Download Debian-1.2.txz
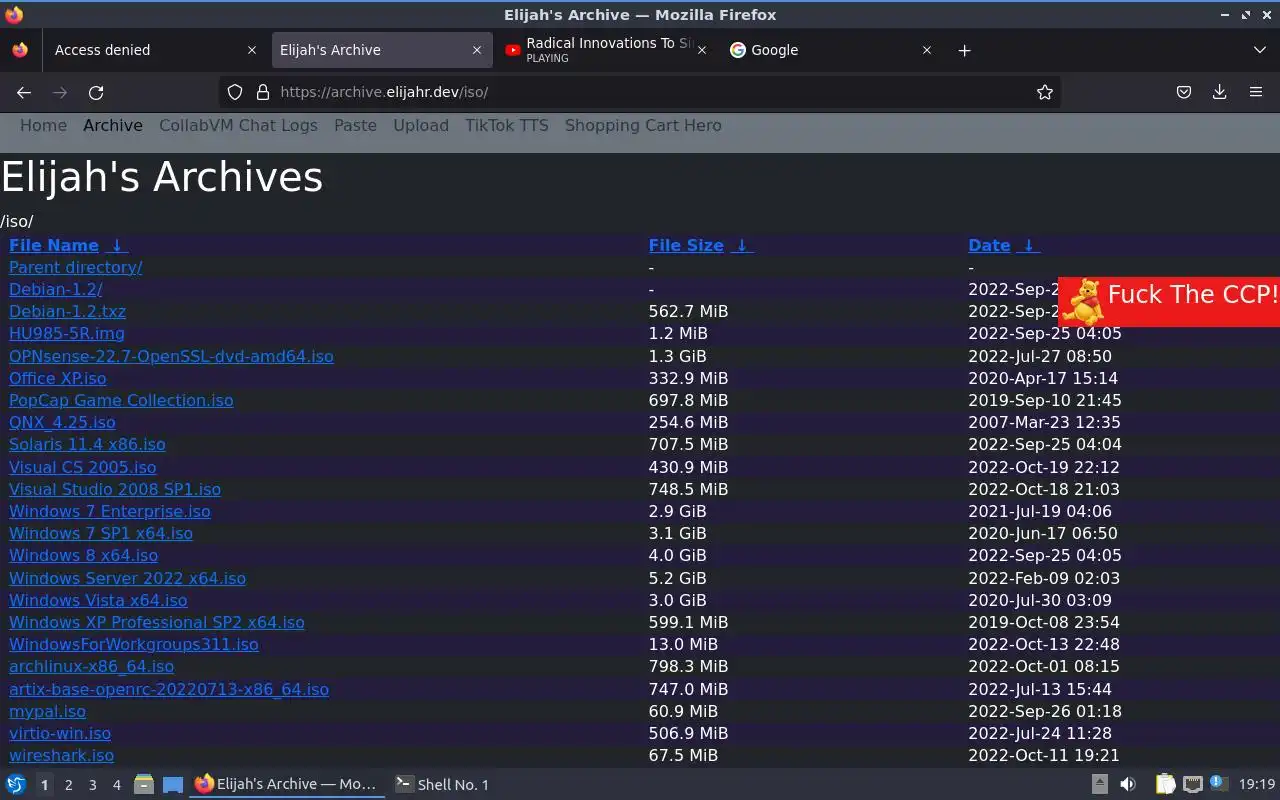 point(67,311)
